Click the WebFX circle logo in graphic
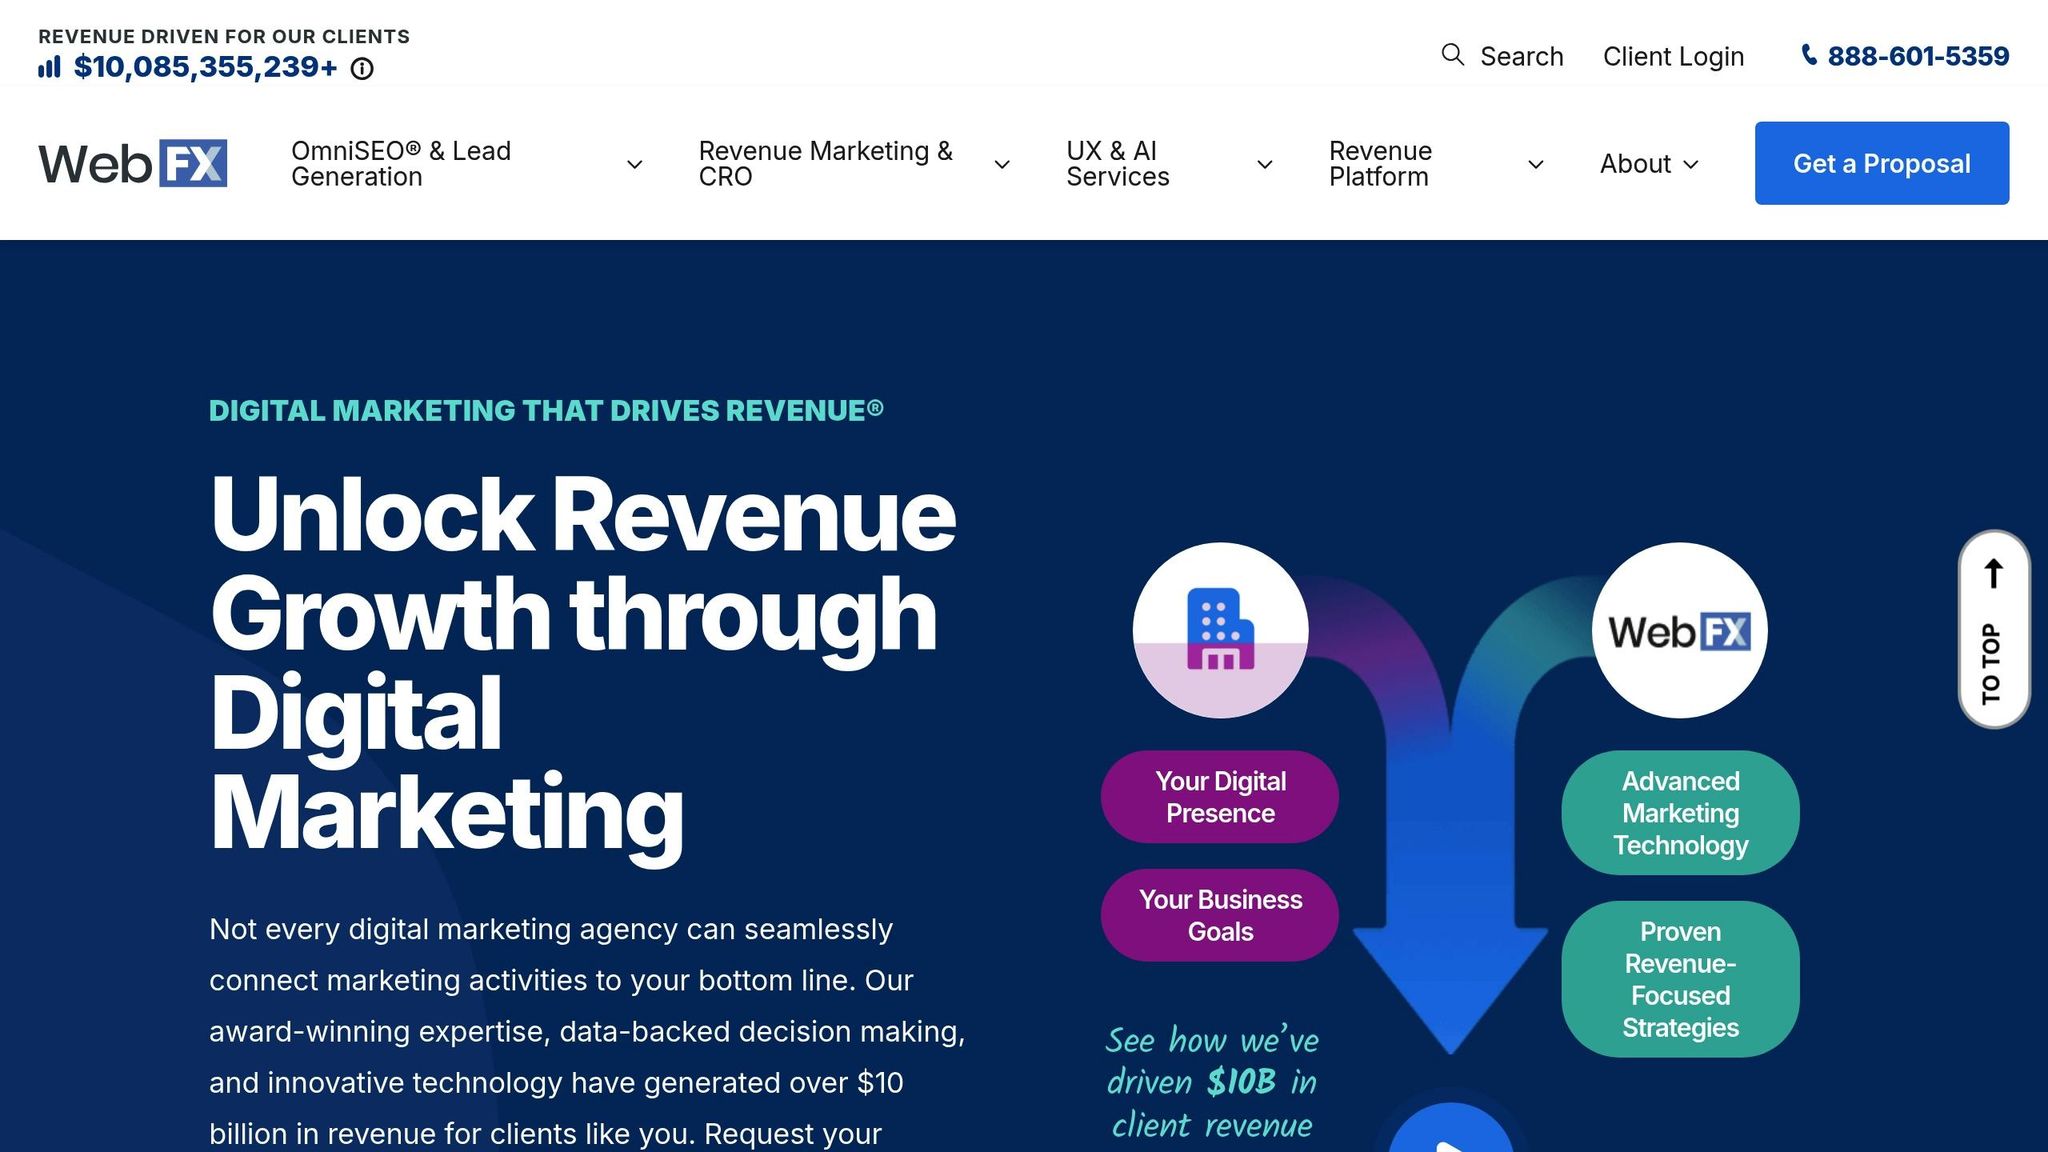The height and width of the screenshot is (1152, 2048). tap(1679, 630)
